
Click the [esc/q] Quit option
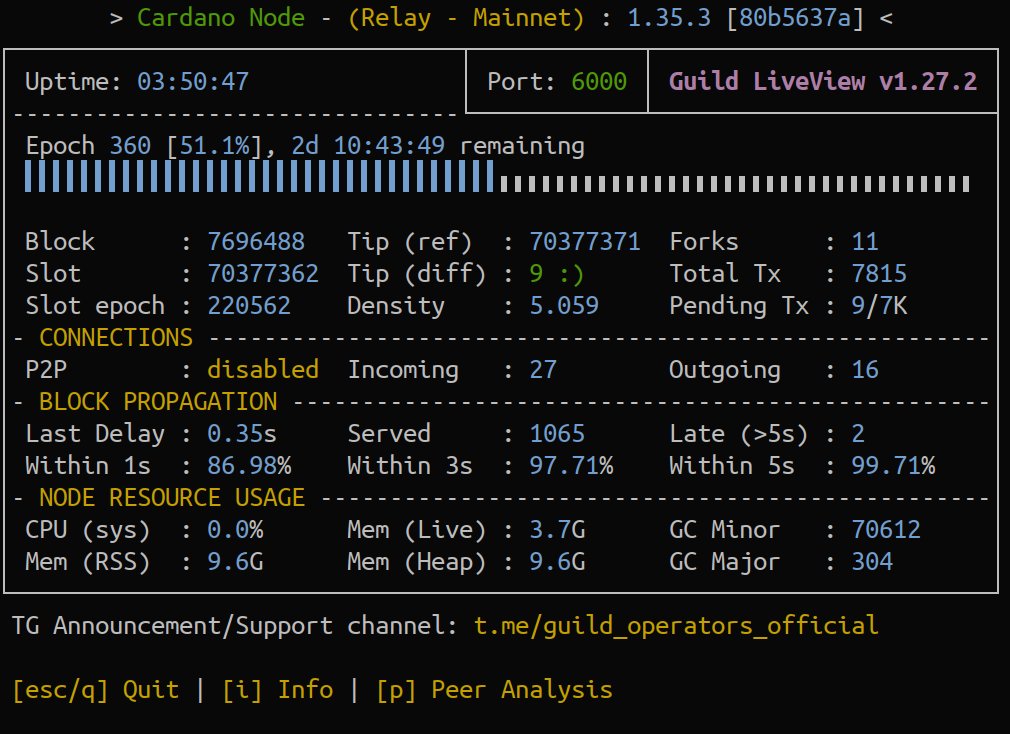pos(95,690)
